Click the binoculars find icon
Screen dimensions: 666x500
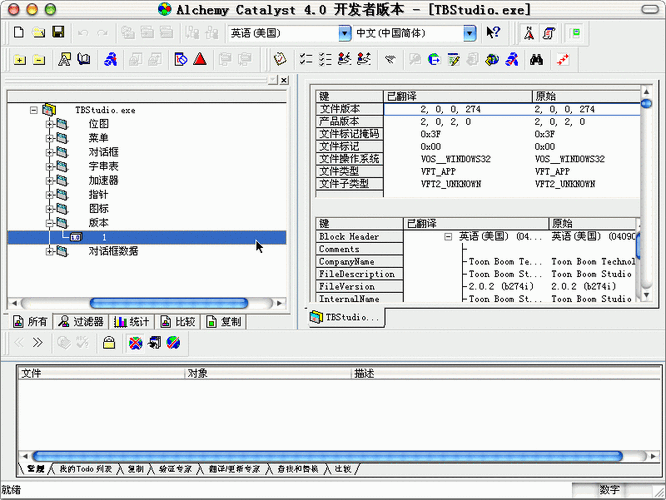click(536, 59)
